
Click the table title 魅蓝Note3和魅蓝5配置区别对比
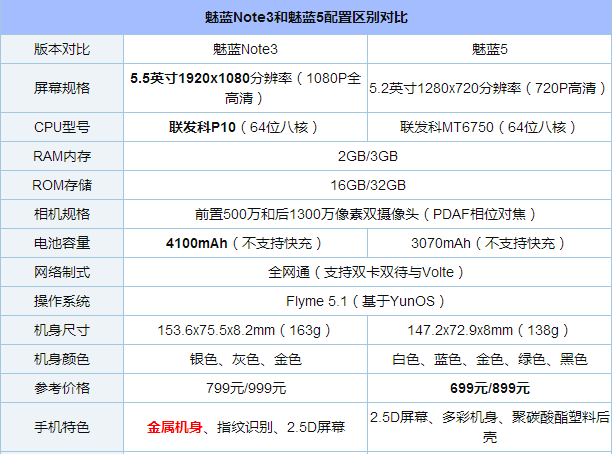click(x=306, y=17)
